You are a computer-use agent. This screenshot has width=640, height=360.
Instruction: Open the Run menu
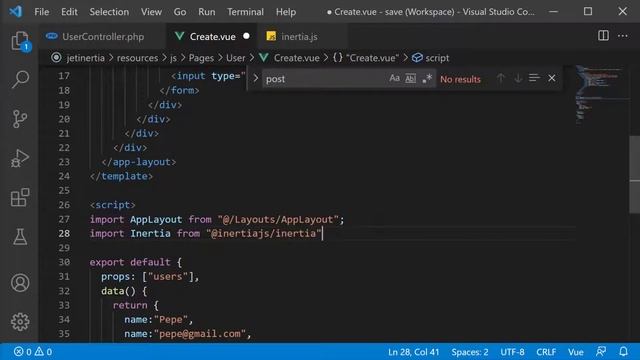tap(207, 12)
